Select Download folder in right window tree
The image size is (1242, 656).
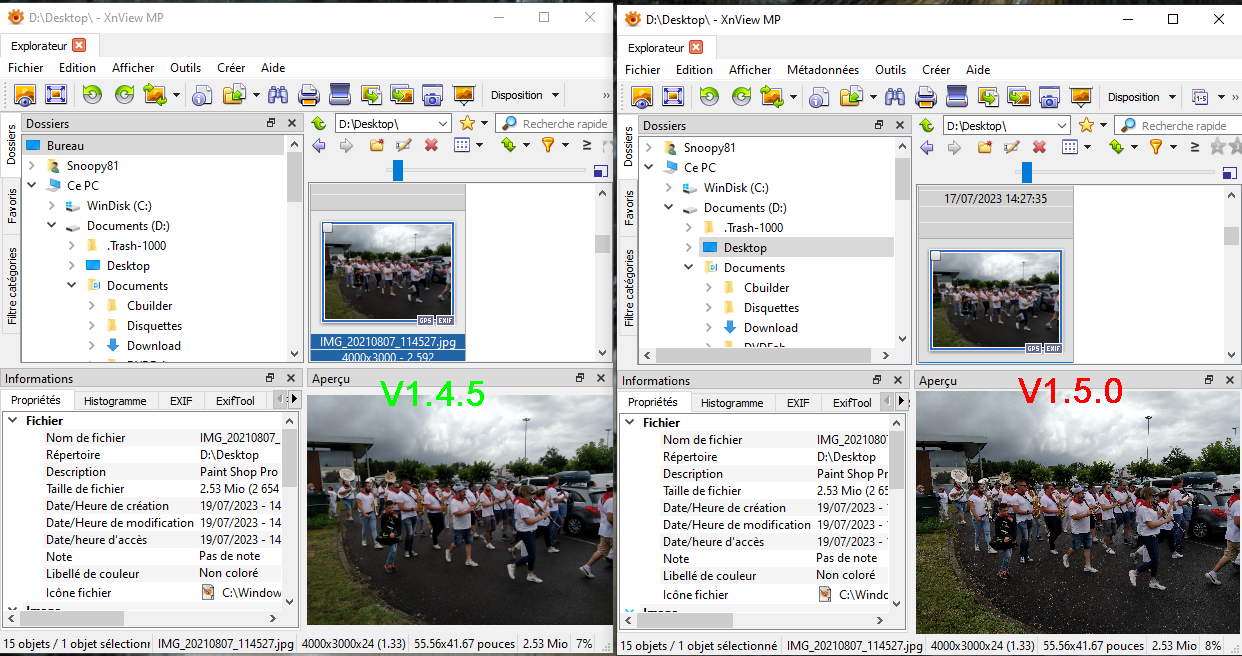tap(770, 328)
